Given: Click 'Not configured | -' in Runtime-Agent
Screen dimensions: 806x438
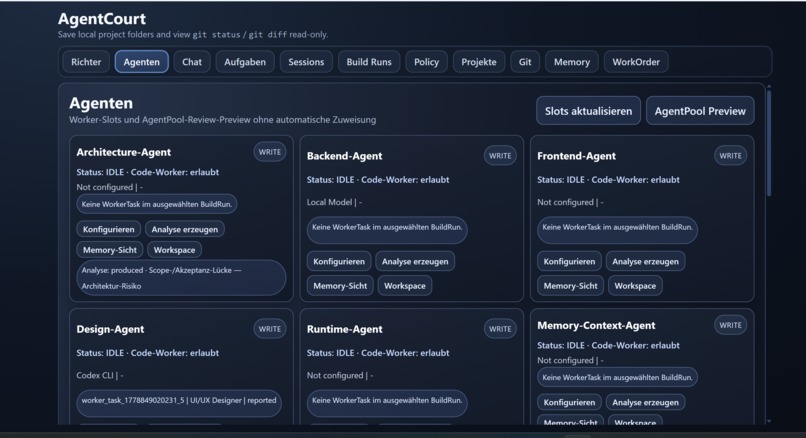Looking at the screenshot, I should point(340,375).
